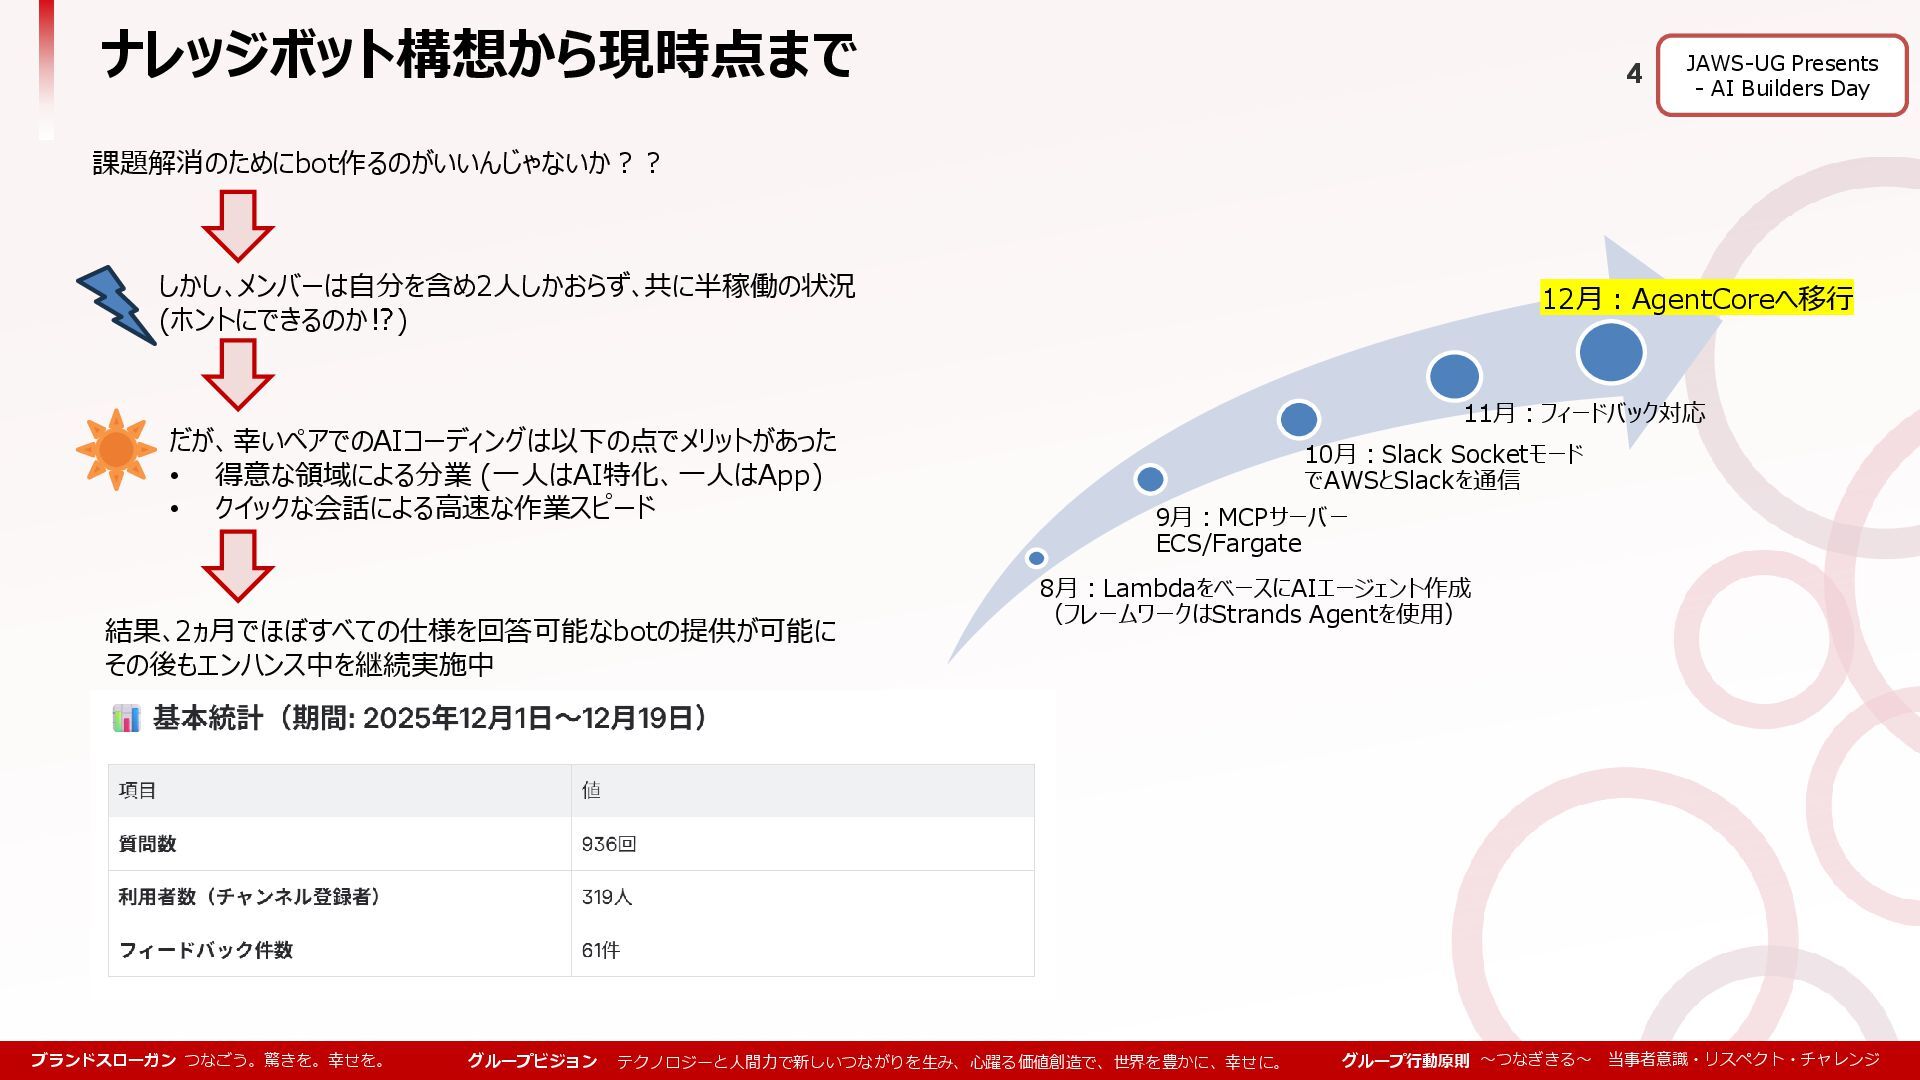Click the orange sun icon
The image size is (1920, 1080).
(116, 450)
